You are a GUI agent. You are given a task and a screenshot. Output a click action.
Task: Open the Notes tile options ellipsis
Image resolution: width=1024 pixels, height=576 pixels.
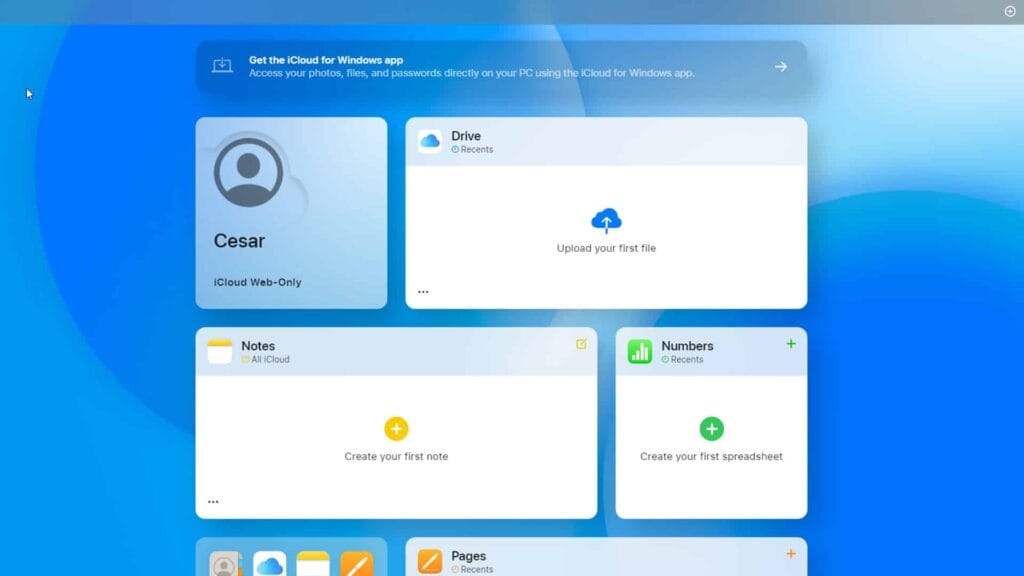(213, 502)
